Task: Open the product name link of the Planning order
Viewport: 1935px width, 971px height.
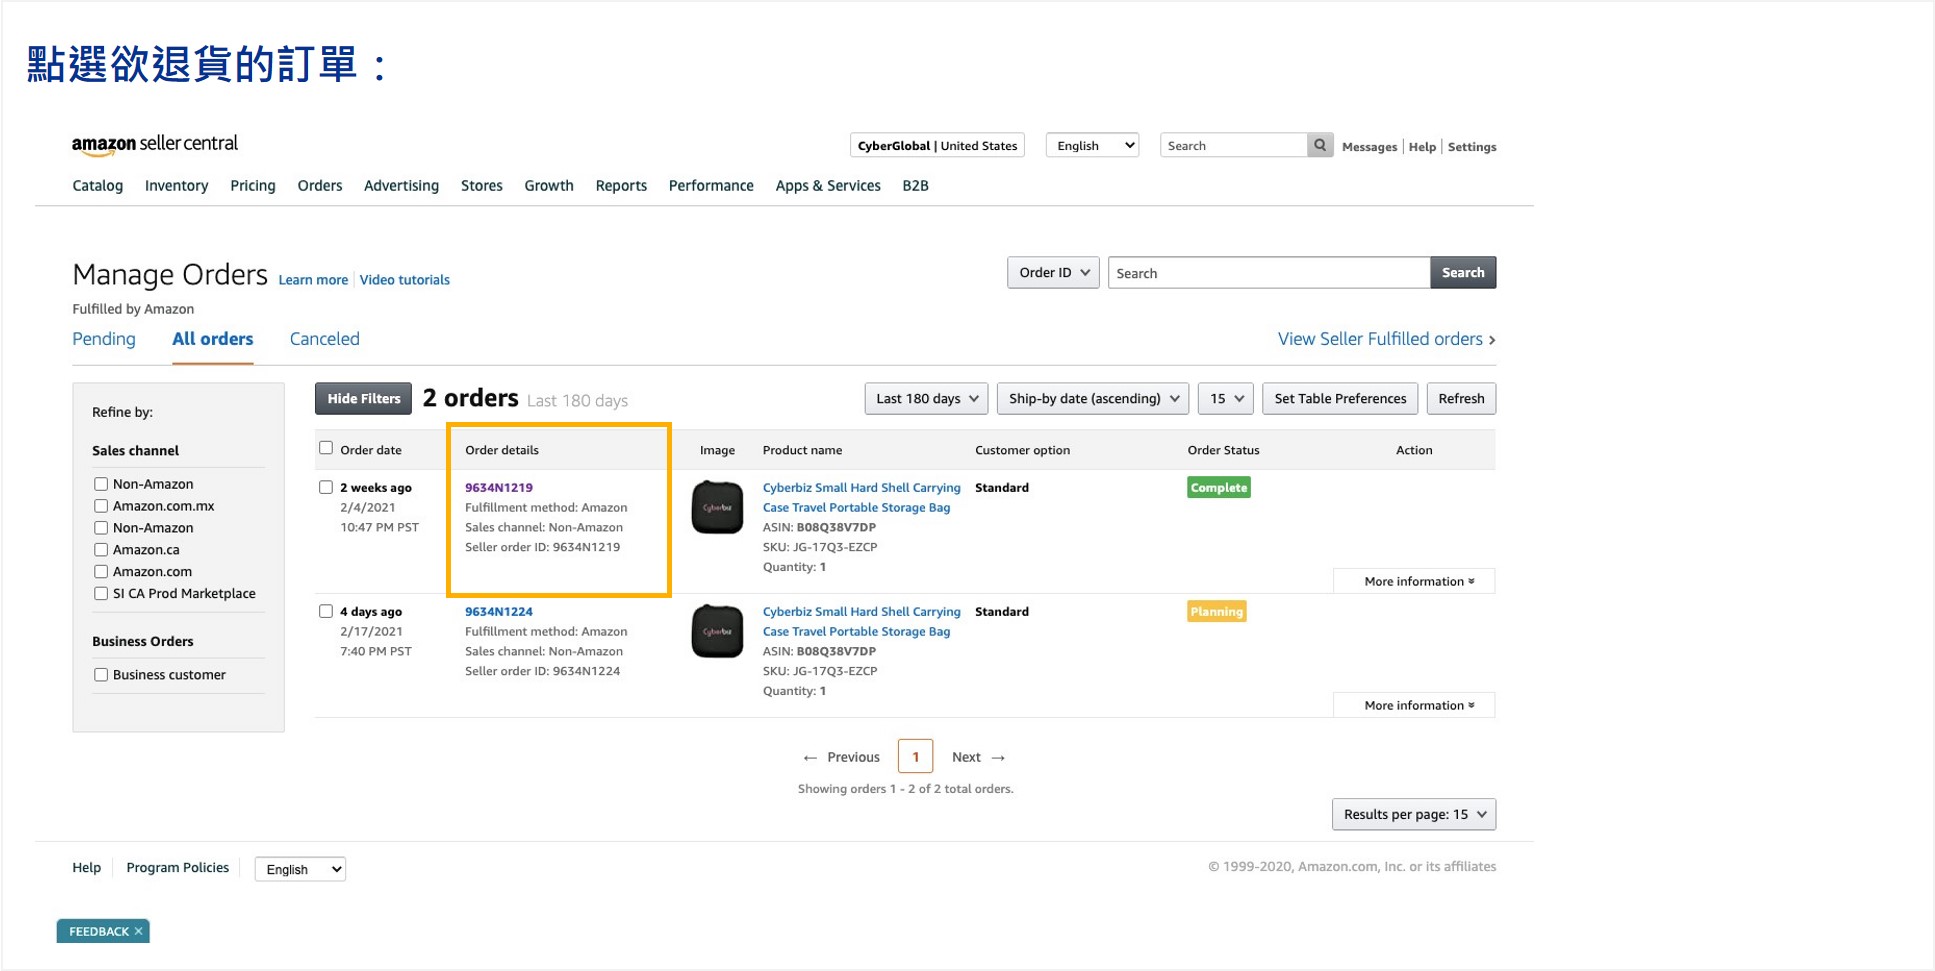Action: (861, 621)
